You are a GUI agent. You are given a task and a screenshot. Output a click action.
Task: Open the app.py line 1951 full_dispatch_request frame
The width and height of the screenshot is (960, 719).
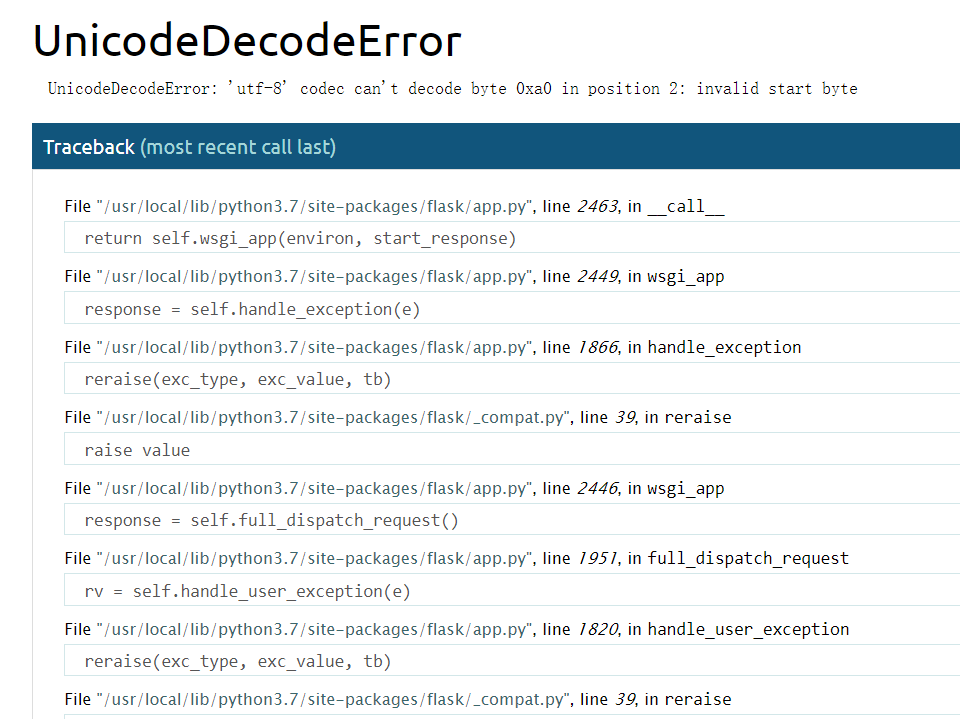457,559
